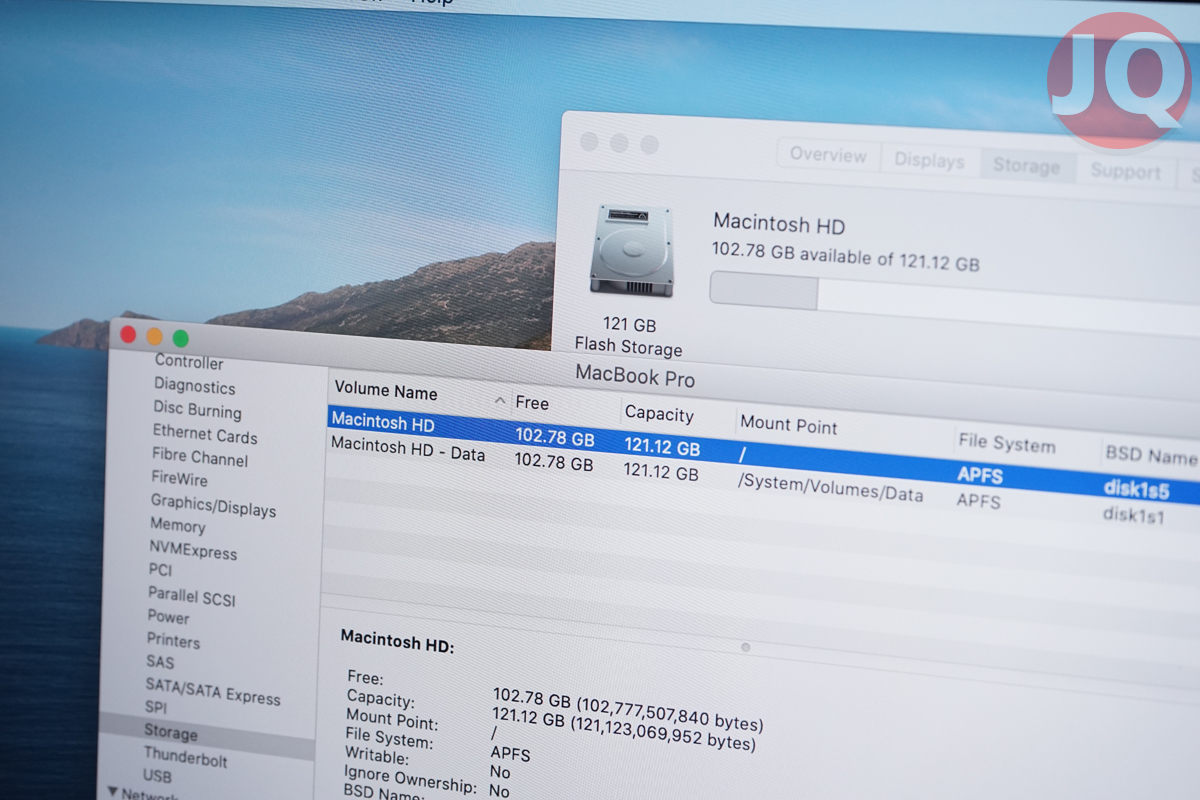Click the 'Flash Storage' label under the disk icon
Viewport: 1200px width, 800px height.
(628, 347)
